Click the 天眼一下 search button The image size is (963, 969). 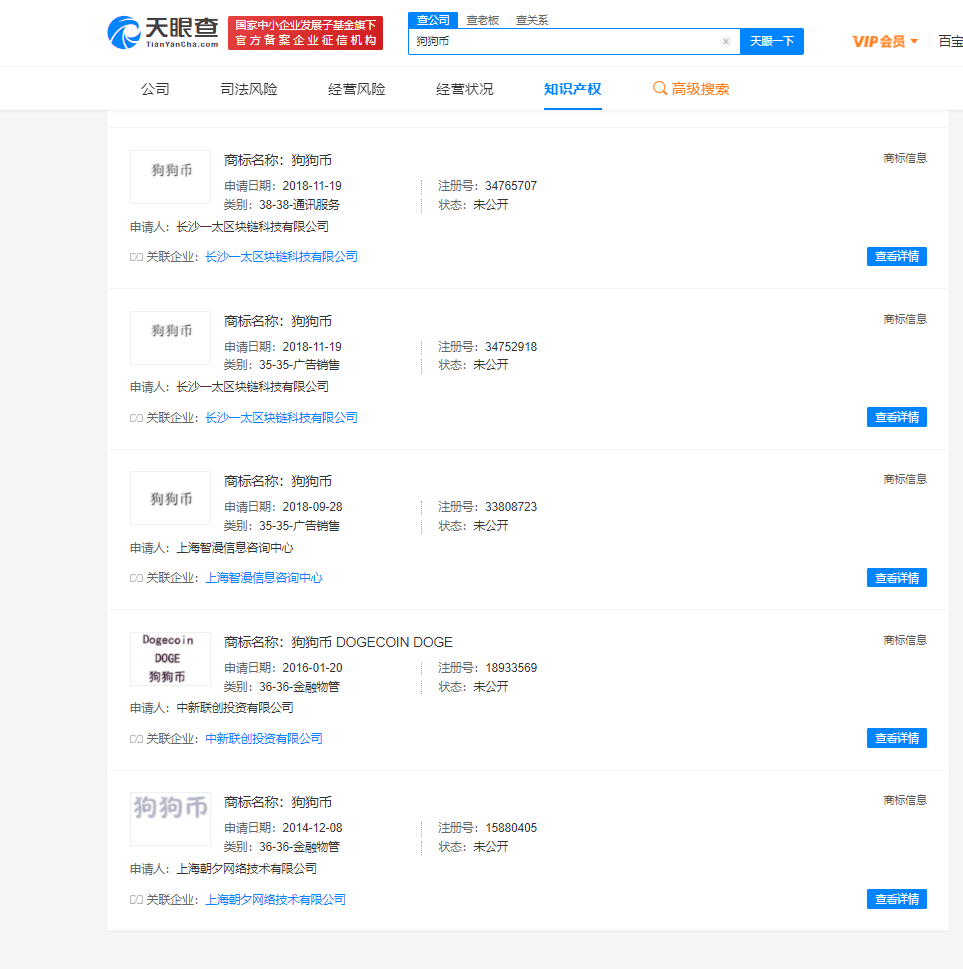(x=771, y=41)
